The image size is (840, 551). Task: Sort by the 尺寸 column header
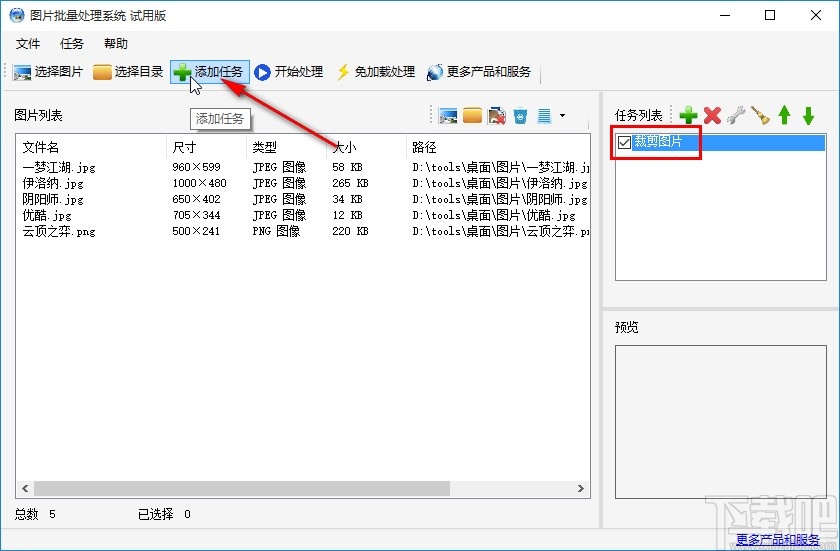tap(184, 147)
